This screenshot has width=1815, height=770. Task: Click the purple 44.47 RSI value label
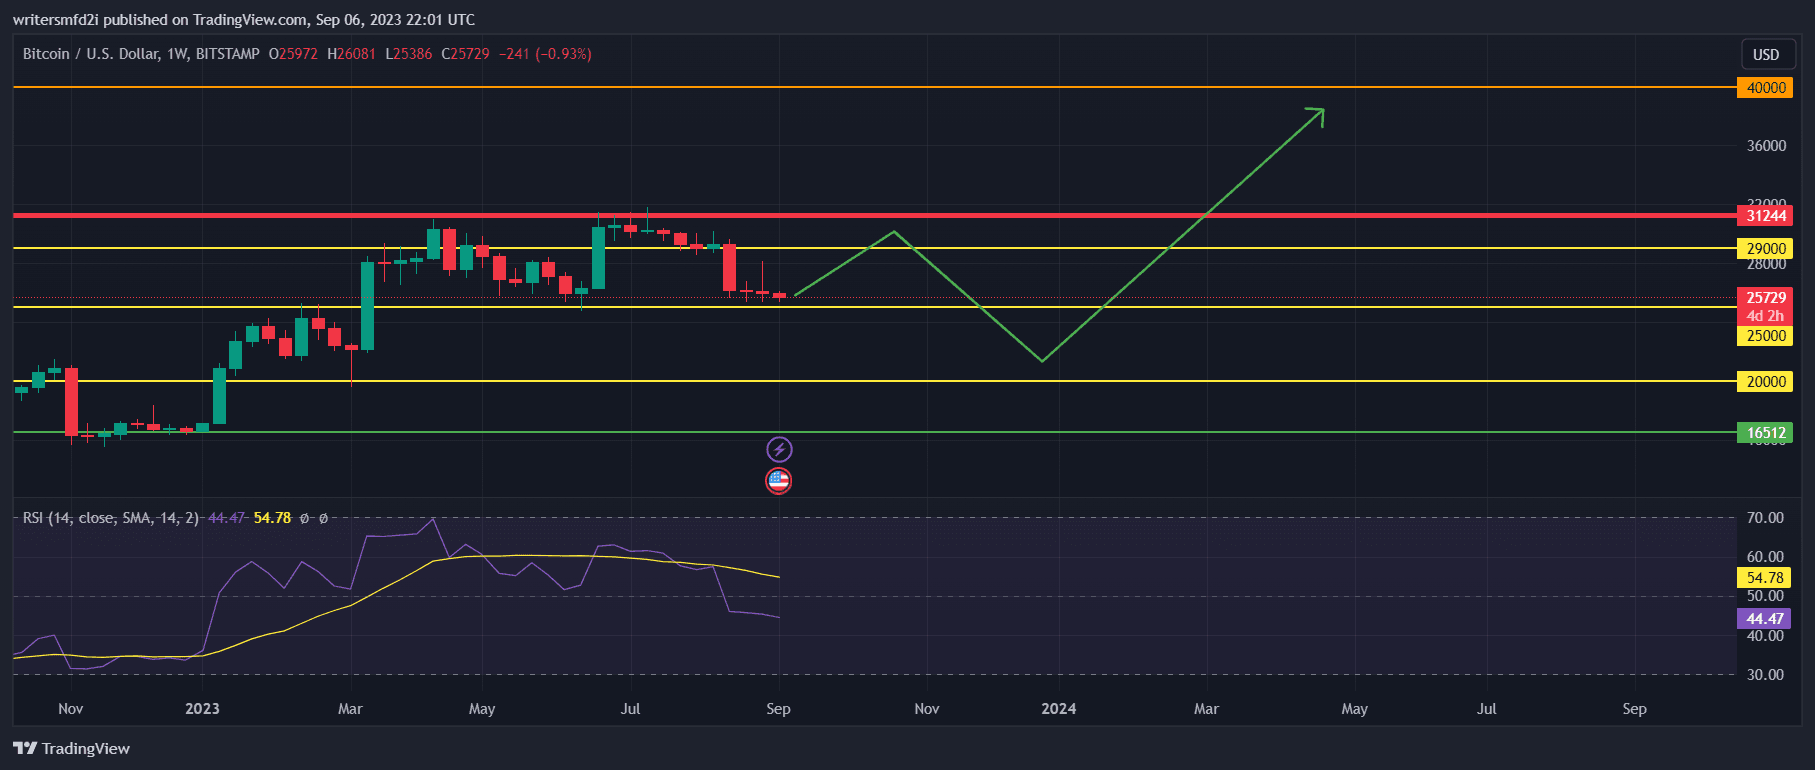click(1765, 619)
